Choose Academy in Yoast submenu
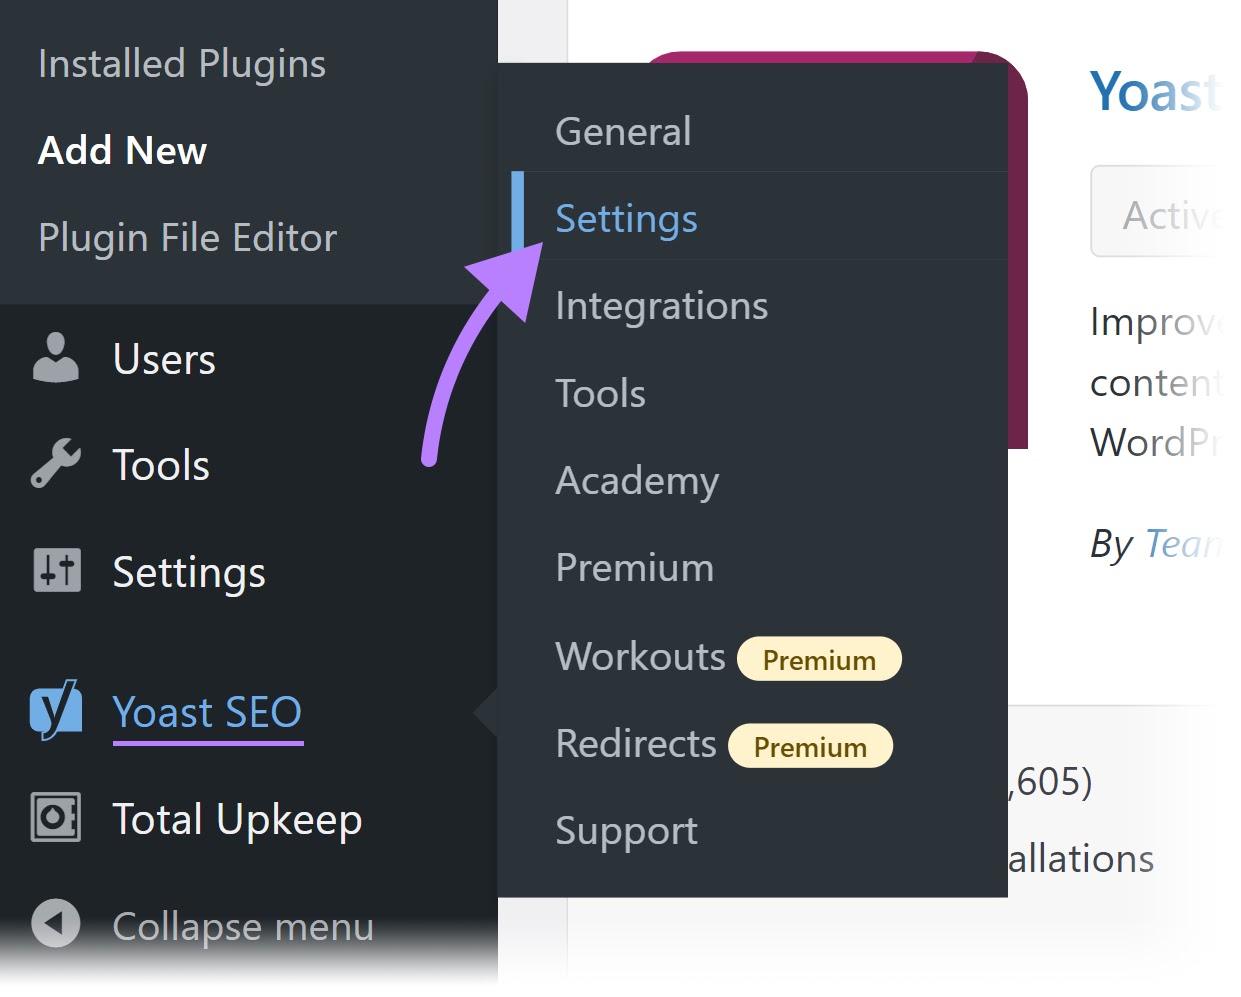The image size is (1241, 997). tap(637, 481)
